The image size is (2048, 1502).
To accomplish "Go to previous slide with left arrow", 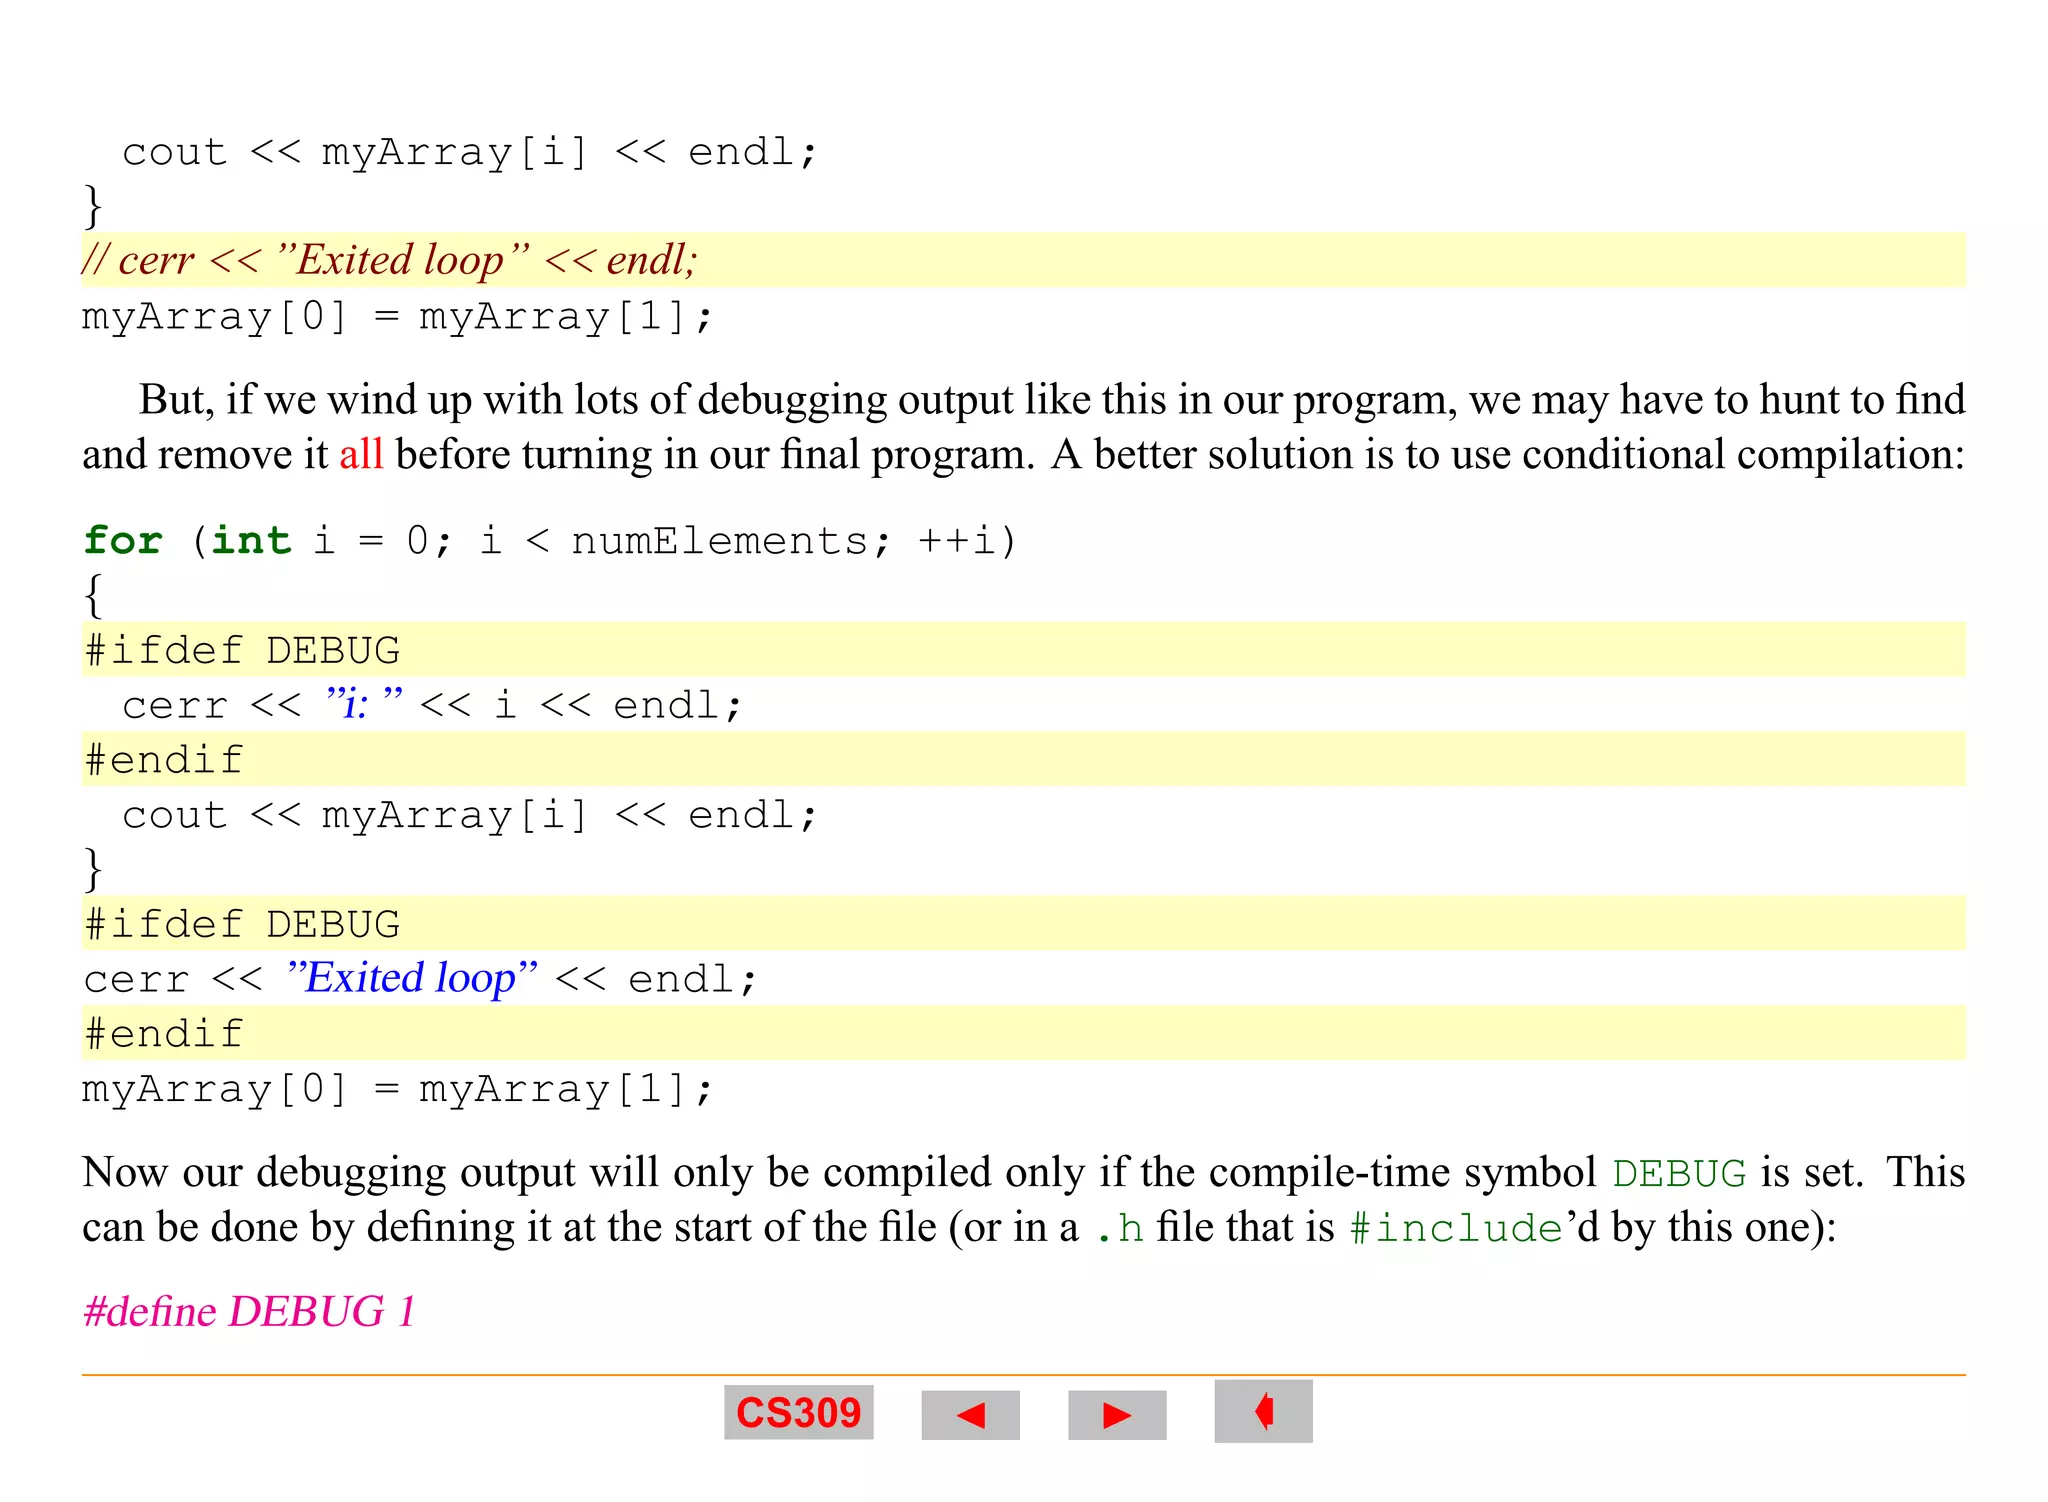I will 970,1414.
